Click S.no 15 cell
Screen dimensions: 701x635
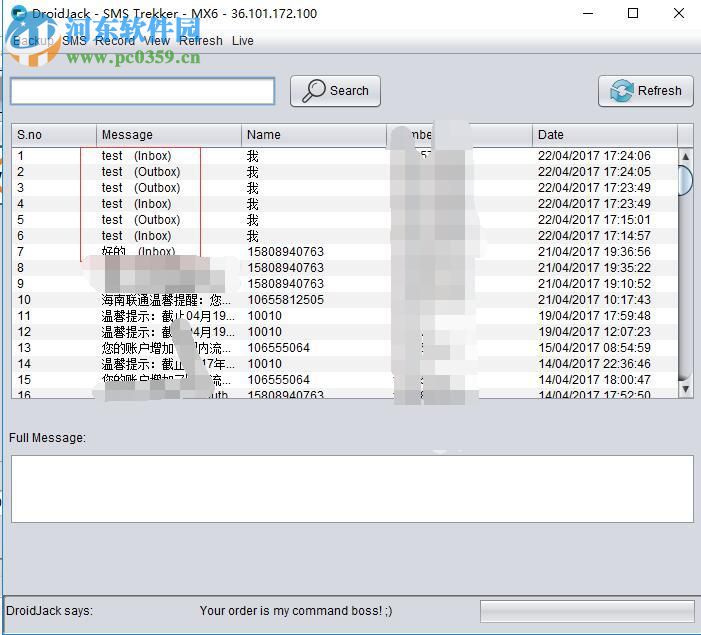[x=24, y=380]
